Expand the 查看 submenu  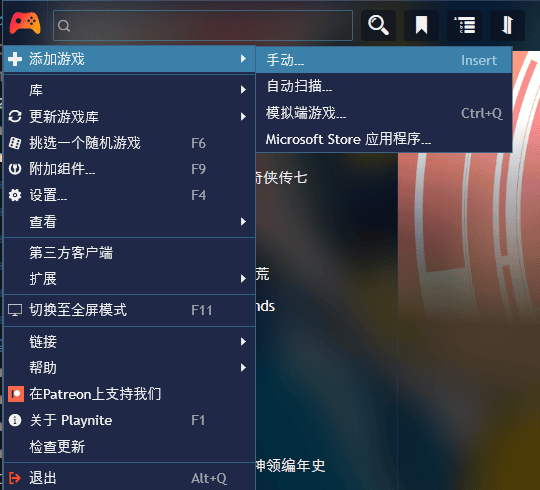click(x=129, y=222)
